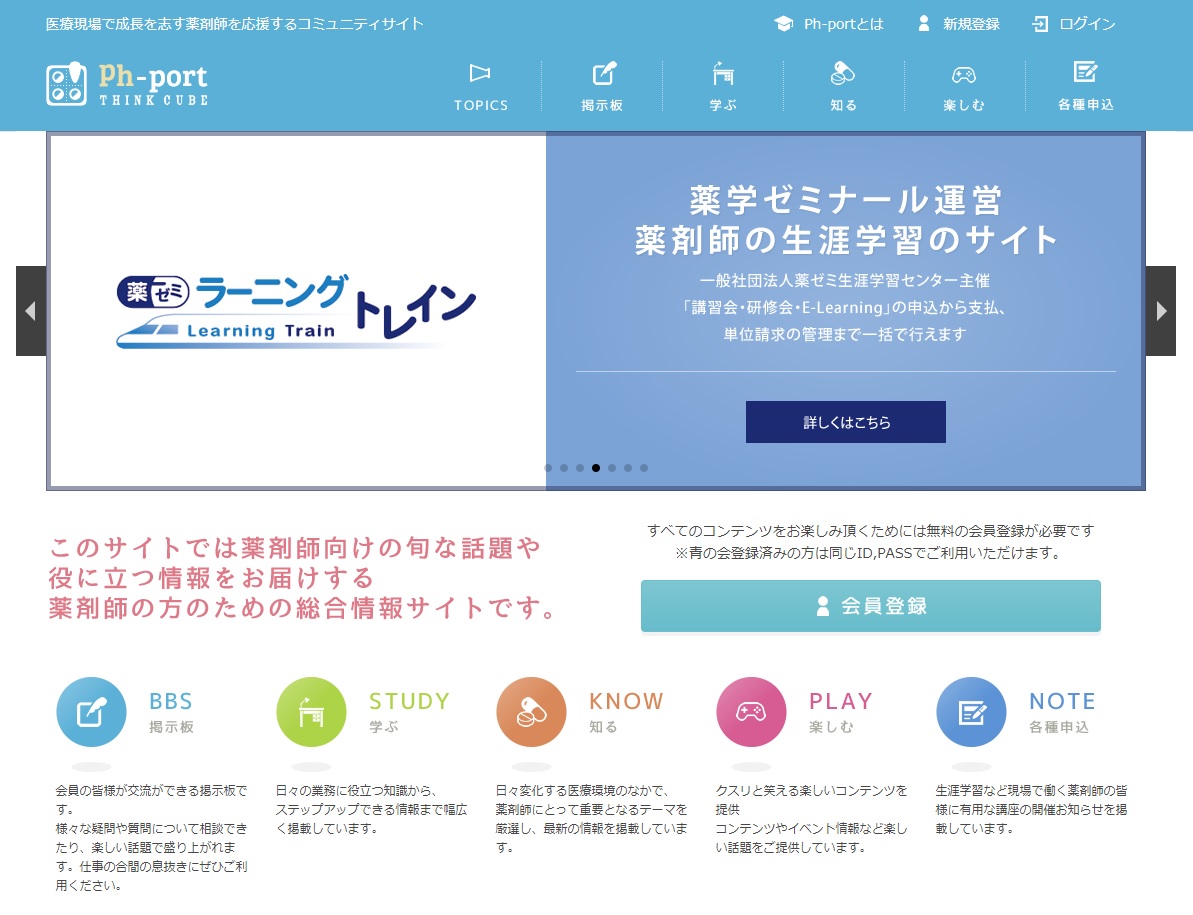
Task: Open the 知る menu label
Action: (x=843, y=105)
